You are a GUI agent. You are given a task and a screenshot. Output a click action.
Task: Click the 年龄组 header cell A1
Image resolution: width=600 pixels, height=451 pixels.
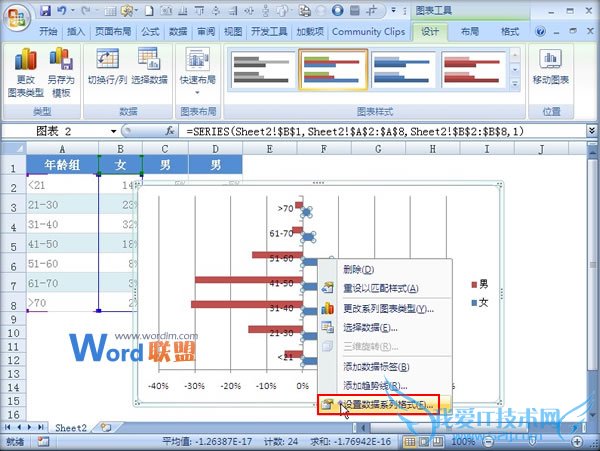(62, 165)
